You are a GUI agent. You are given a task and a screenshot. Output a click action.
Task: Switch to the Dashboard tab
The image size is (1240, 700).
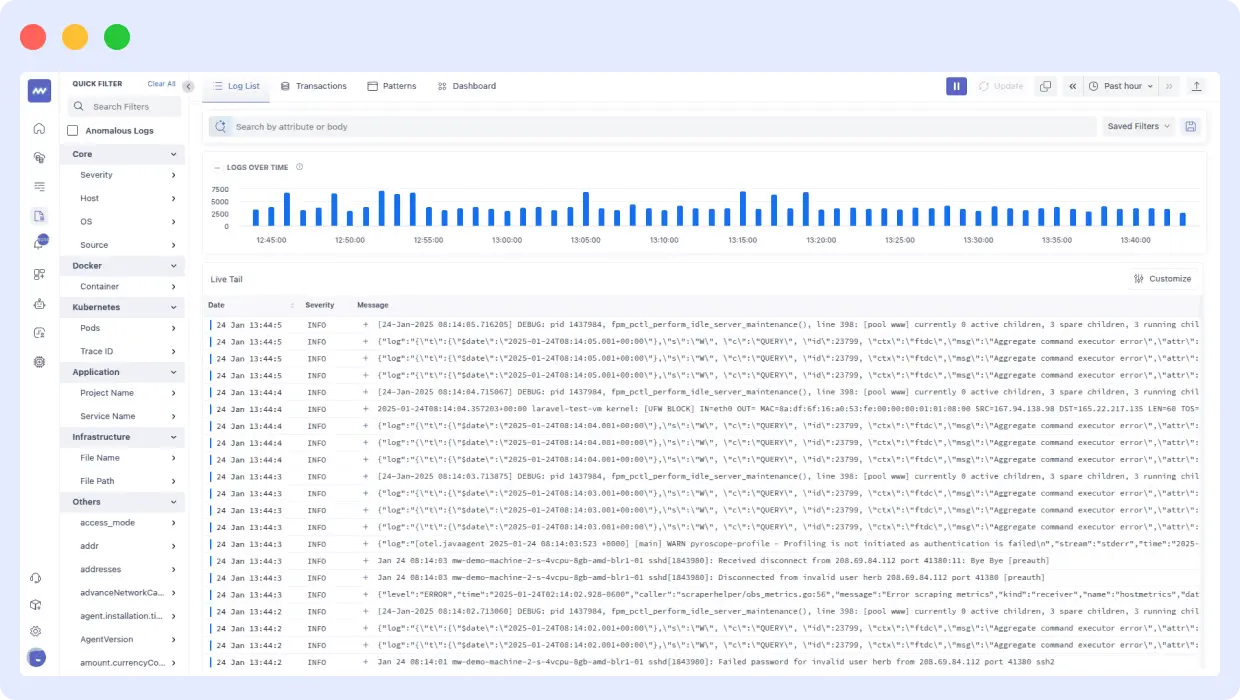pyautogui.click(x=467, y=86)
